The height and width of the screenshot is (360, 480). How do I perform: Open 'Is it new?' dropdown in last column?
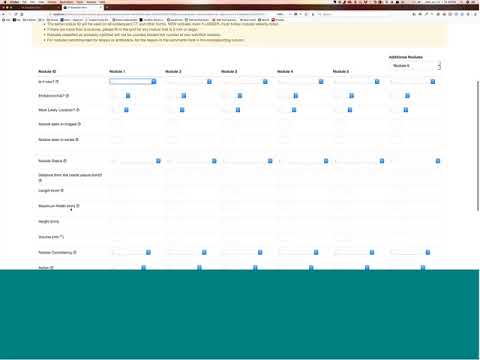tap(412, 82)
